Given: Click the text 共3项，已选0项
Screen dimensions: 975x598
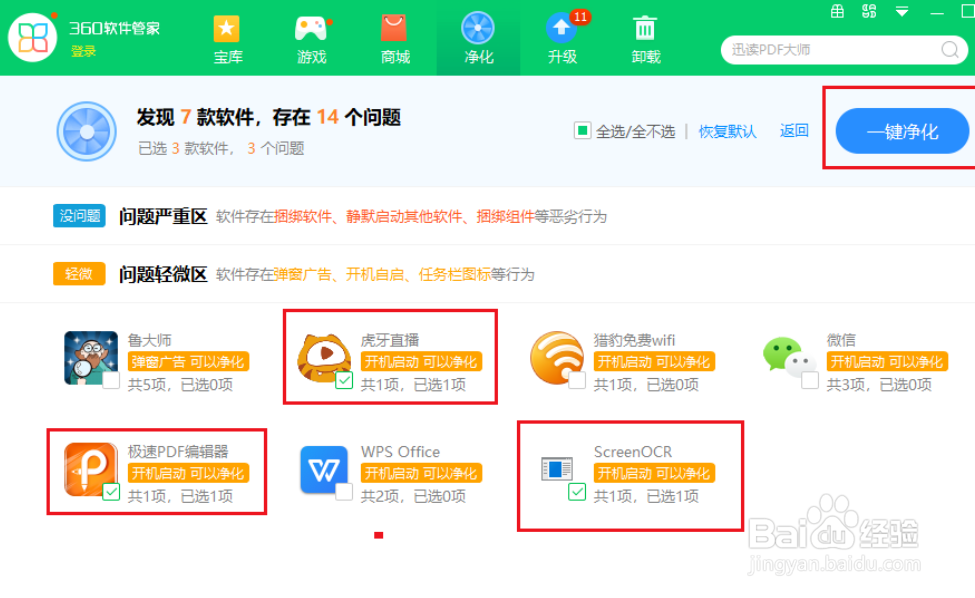Looking at the screenshot, I should pos(879,385).
